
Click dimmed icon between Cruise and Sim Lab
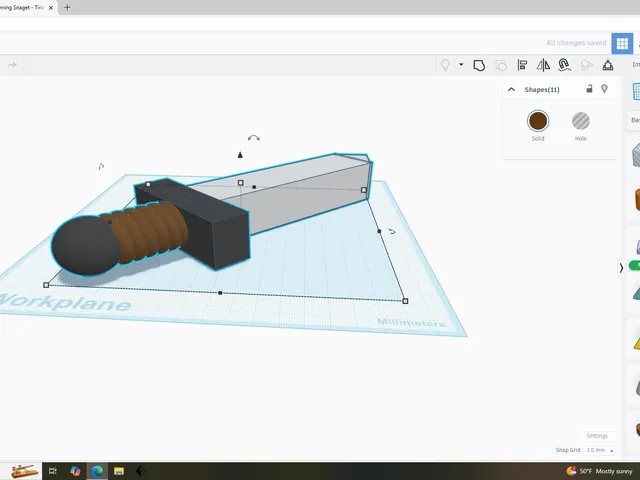(587, 65)
